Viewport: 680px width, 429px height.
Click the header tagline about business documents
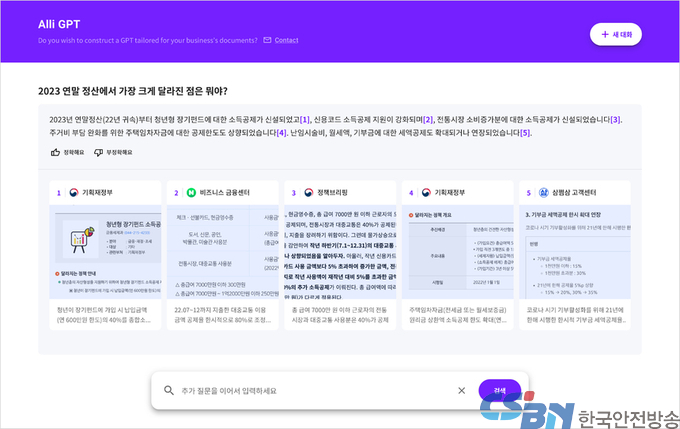147,40
